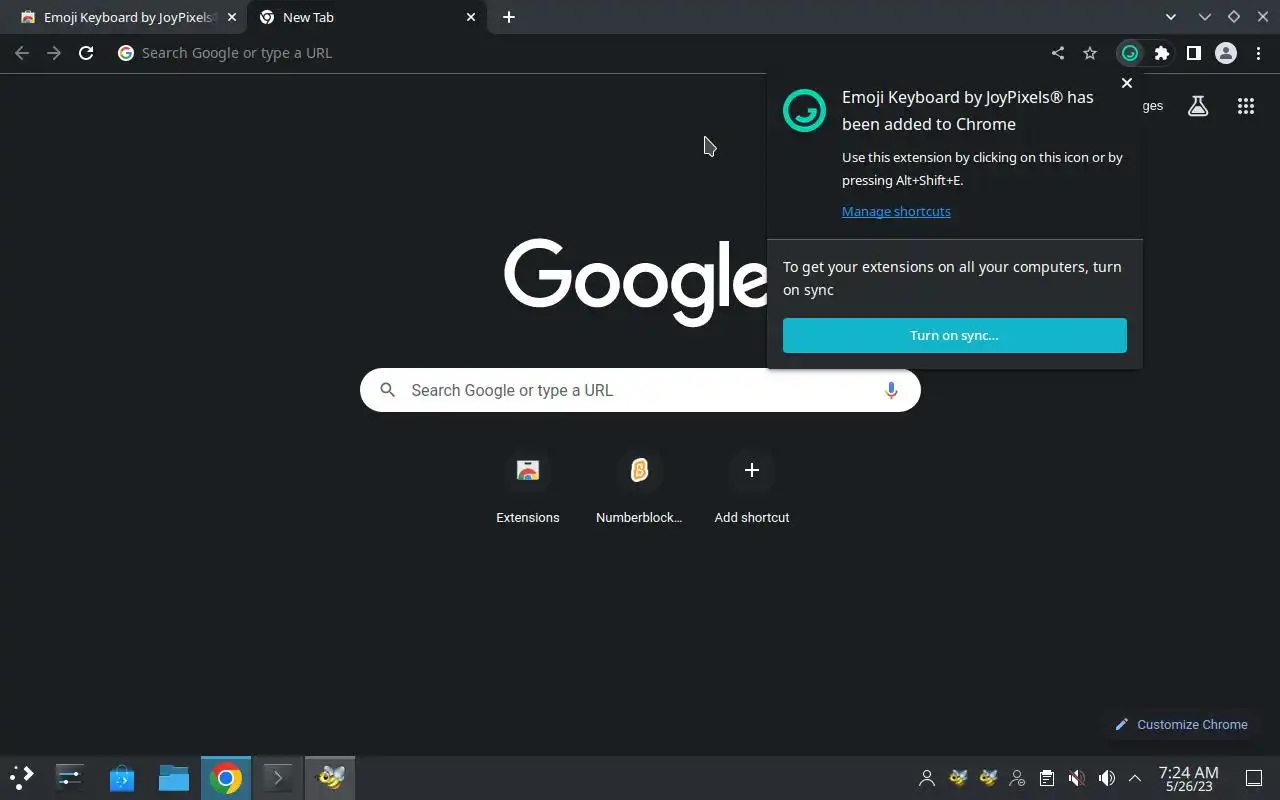
Task: Focus the Google search box on the page
Action: 640,390
